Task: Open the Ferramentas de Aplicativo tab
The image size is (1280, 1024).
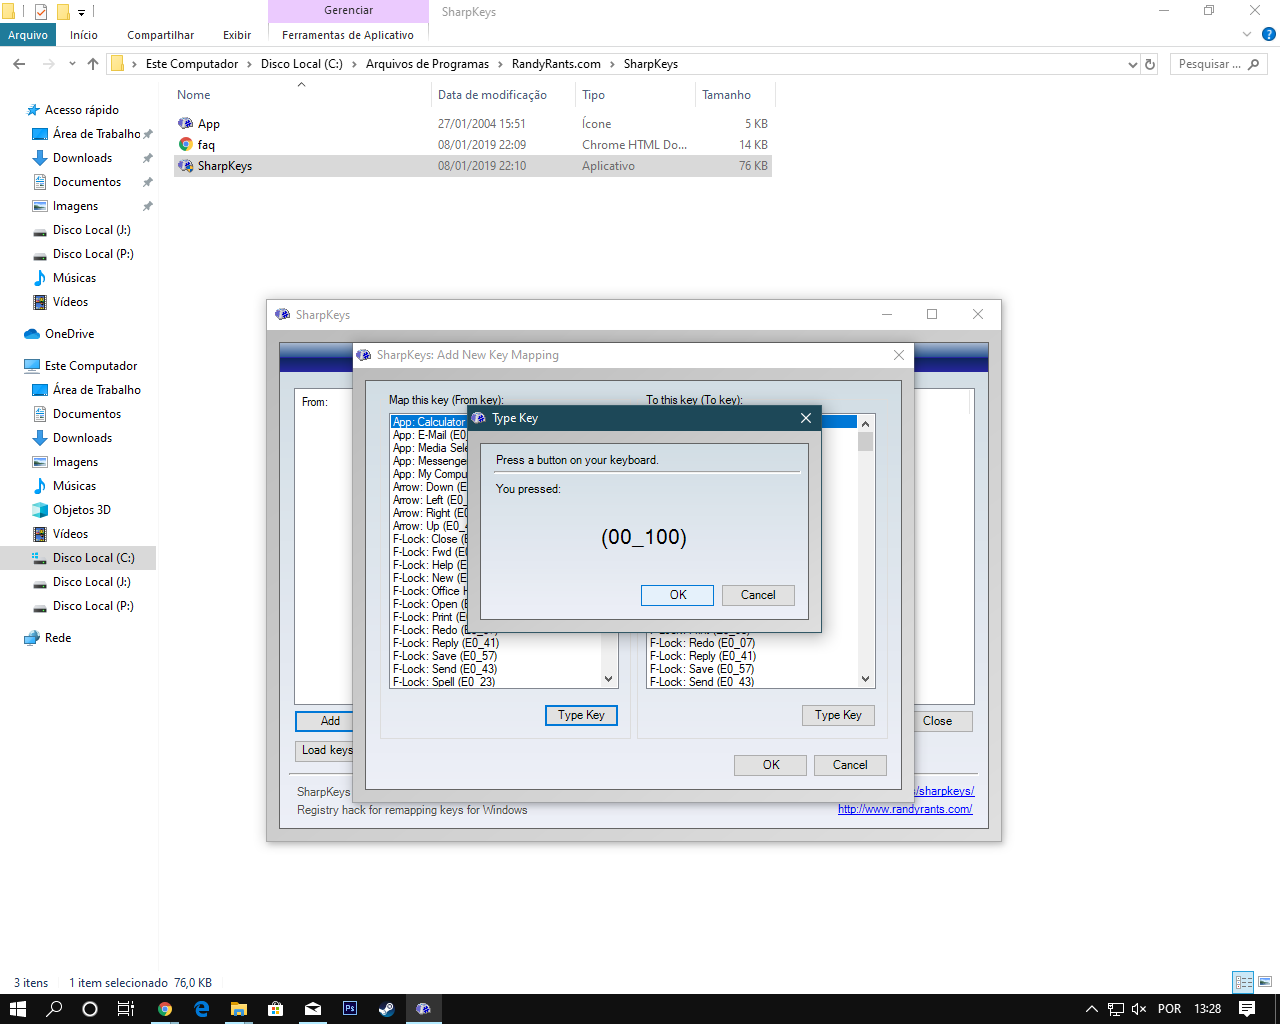Action: pos(348,35)
